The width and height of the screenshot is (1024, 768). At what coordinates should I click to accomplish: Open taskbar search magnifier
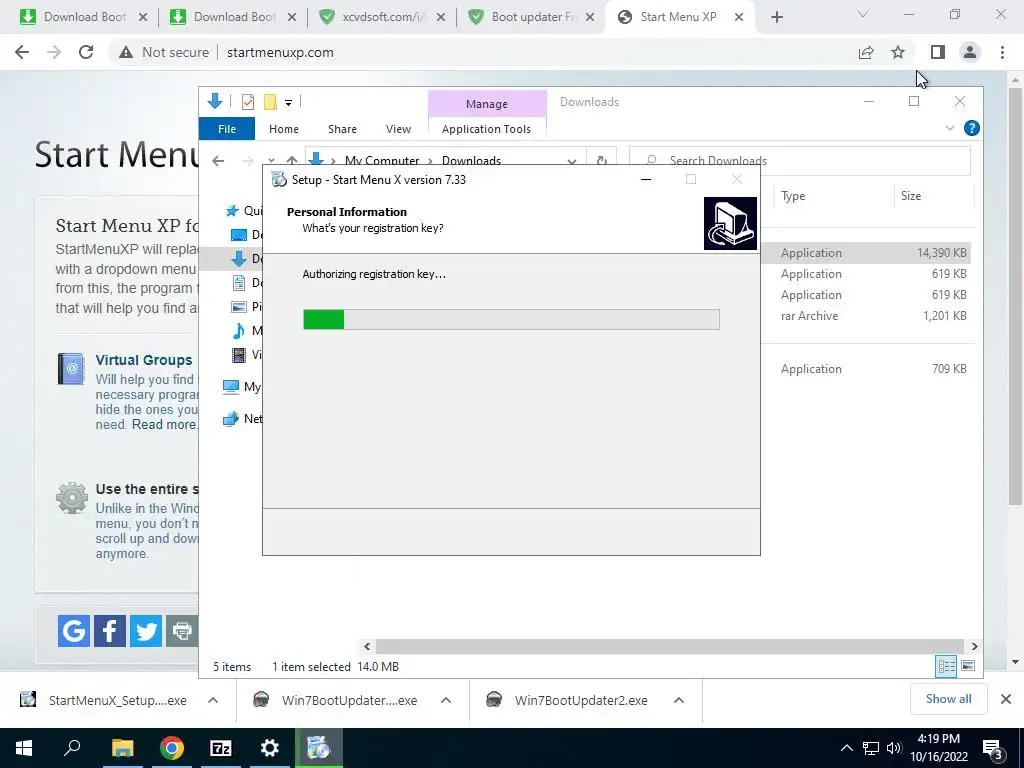(x=72, y=747)
